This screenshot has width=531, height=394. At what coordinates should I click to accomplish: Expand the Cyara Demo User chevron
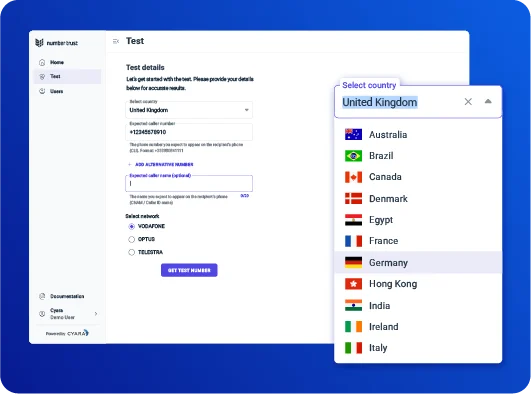pyautogui.click(x=96, y=314)
